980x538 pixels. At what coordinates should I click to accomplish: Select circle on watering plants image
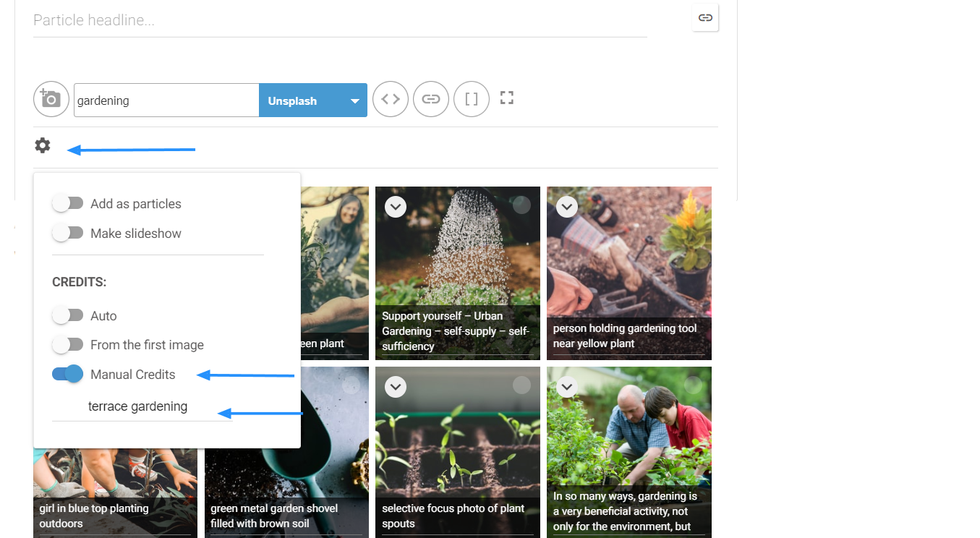(521, 205)
